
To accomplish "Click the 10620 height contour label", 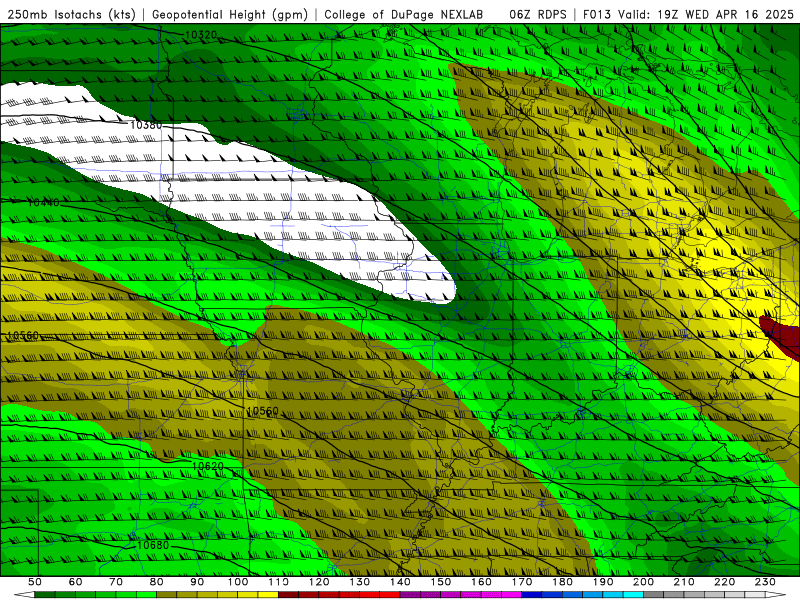I will 208,466.
